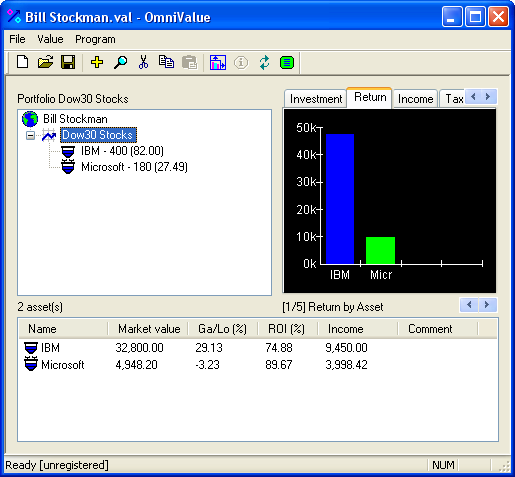This screenshot has width=515, height=477.
Task: Sort by the Ga/Lo (%) column header
Action: point(223,329)
